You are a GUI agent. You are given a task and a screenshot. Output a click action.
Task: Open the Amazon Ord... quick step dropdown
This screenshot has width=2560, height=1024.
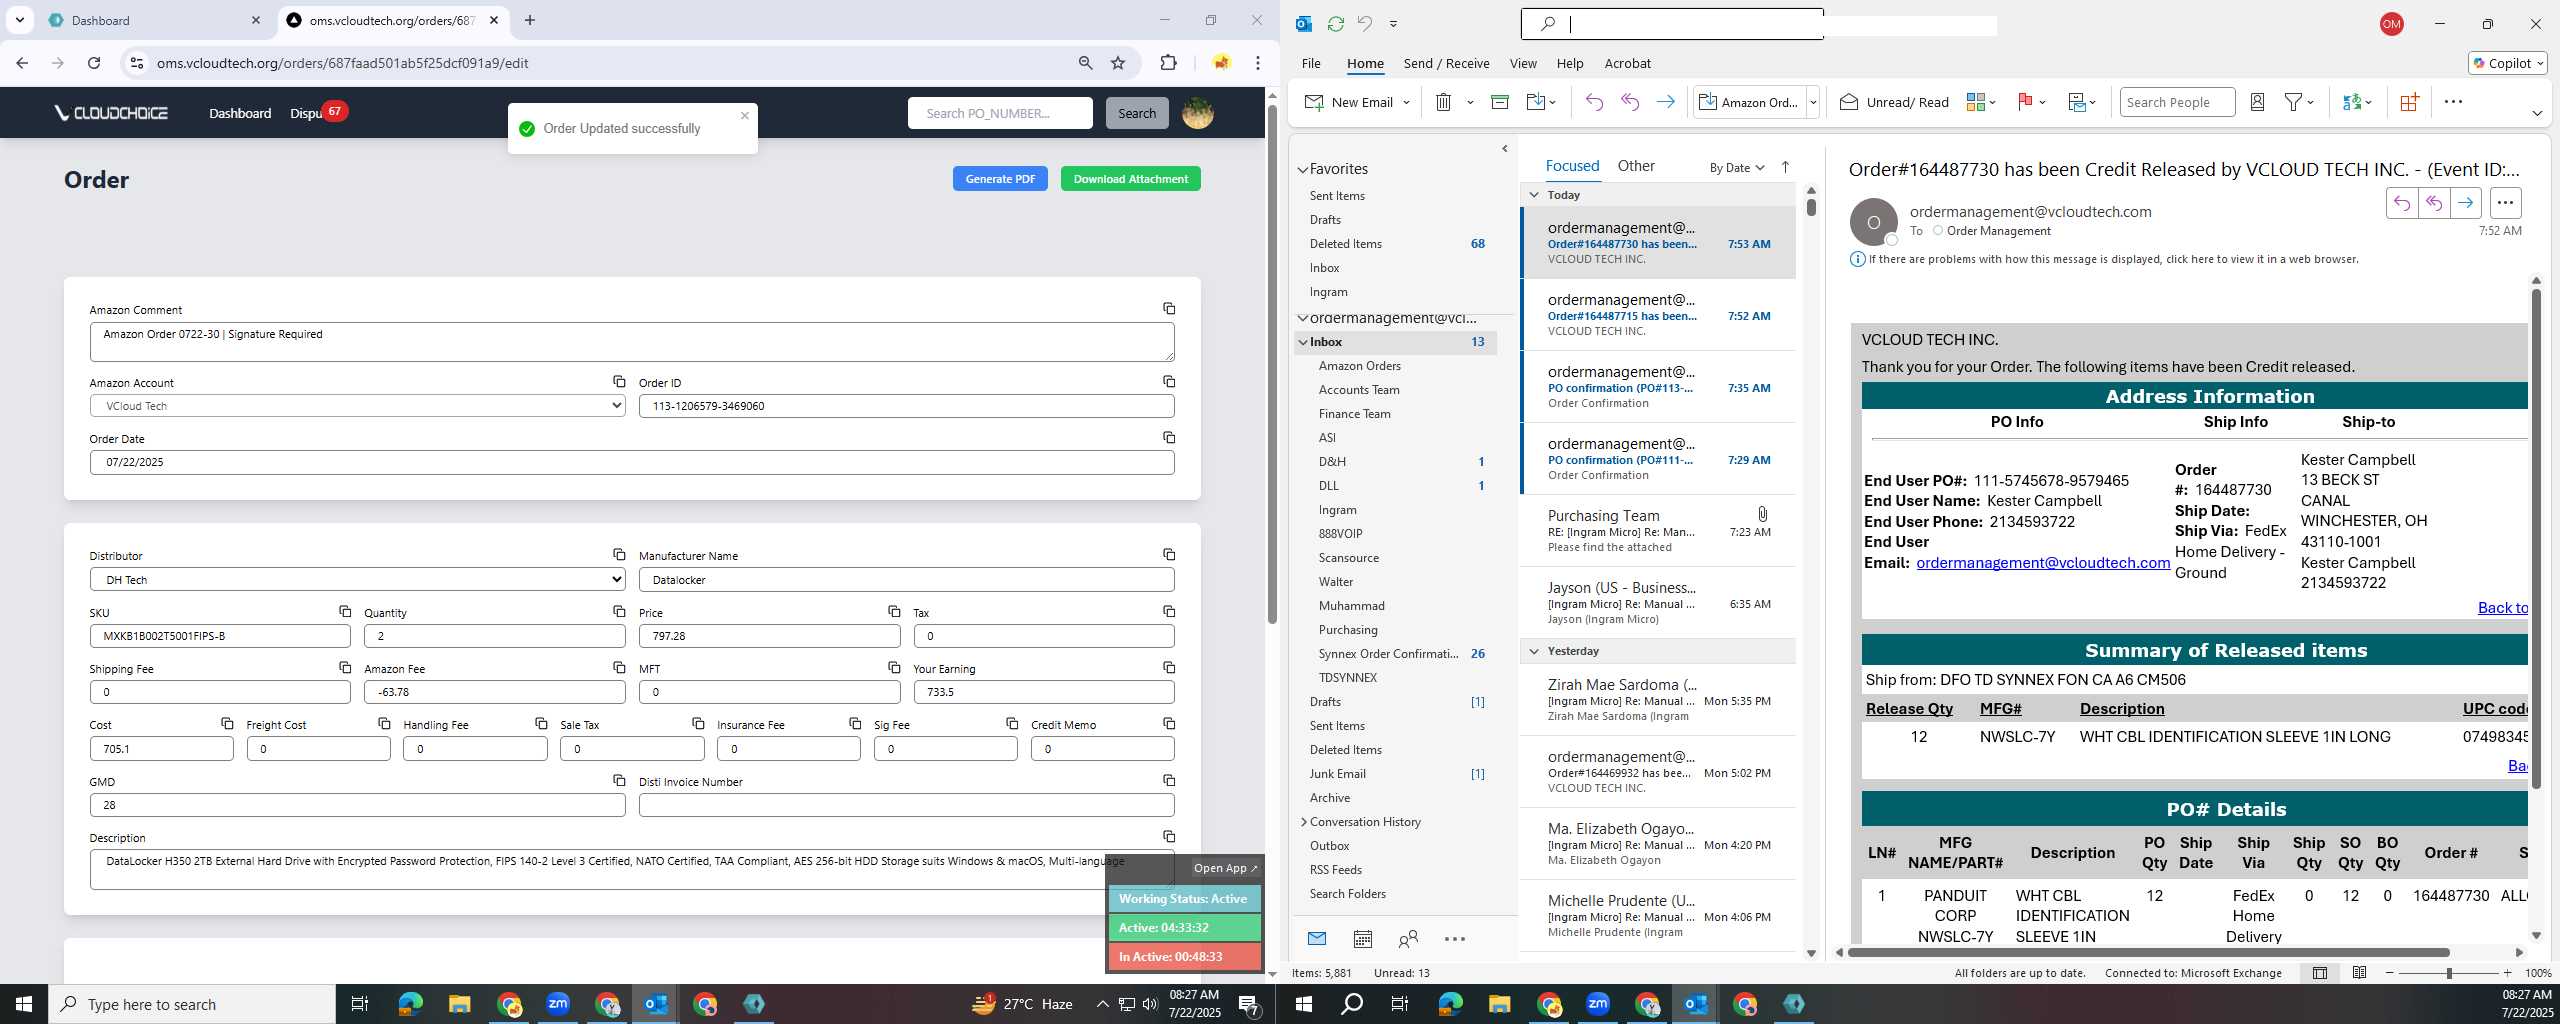point(1812,102)
